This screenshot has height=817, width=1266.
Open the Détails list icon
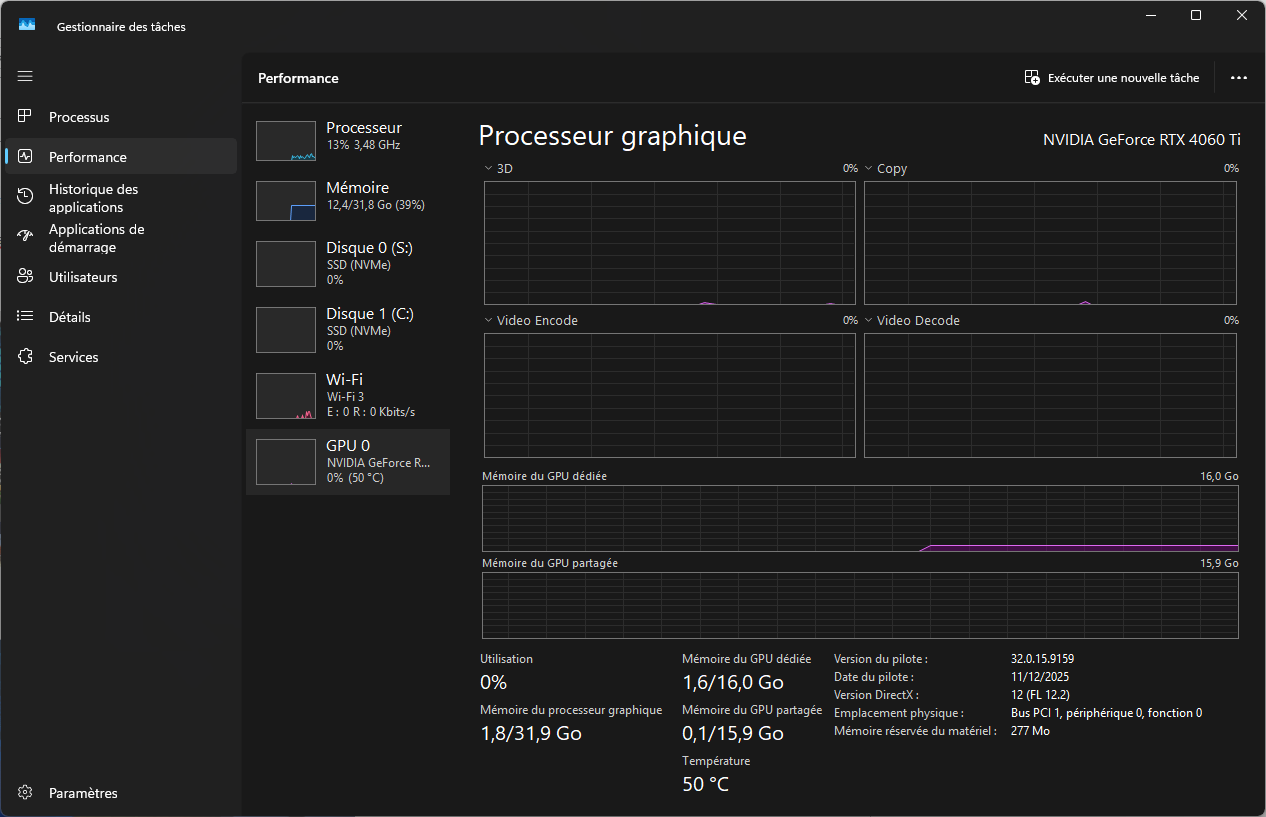pyautogui.click(x=26, y=317)
